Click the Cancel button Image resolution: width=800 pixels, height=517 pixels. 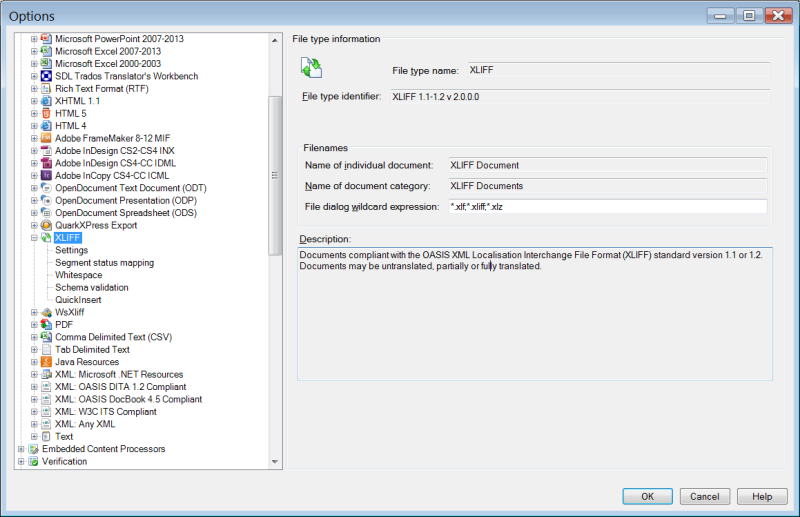point(705,496)
